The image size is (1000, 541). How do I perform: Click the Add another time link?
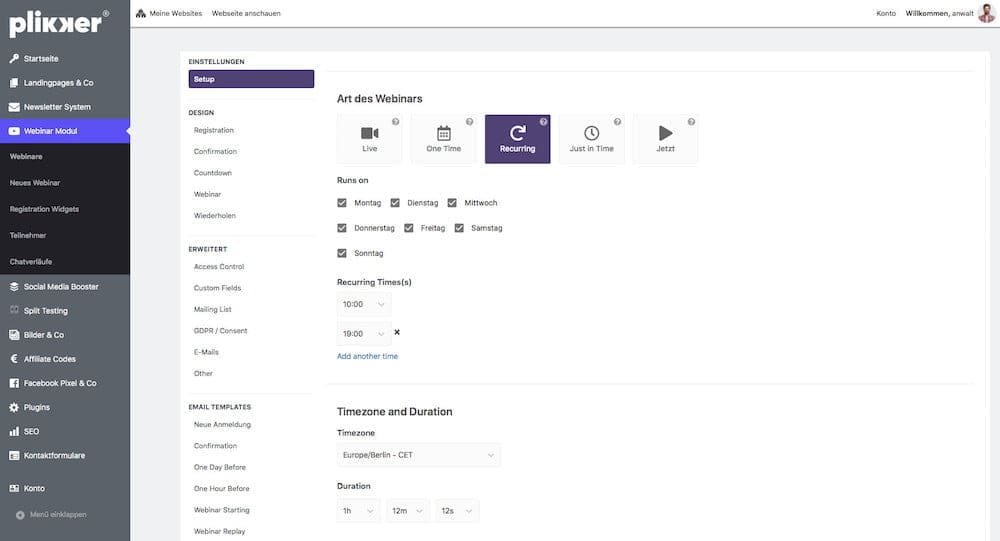click(x=367, y=356)
